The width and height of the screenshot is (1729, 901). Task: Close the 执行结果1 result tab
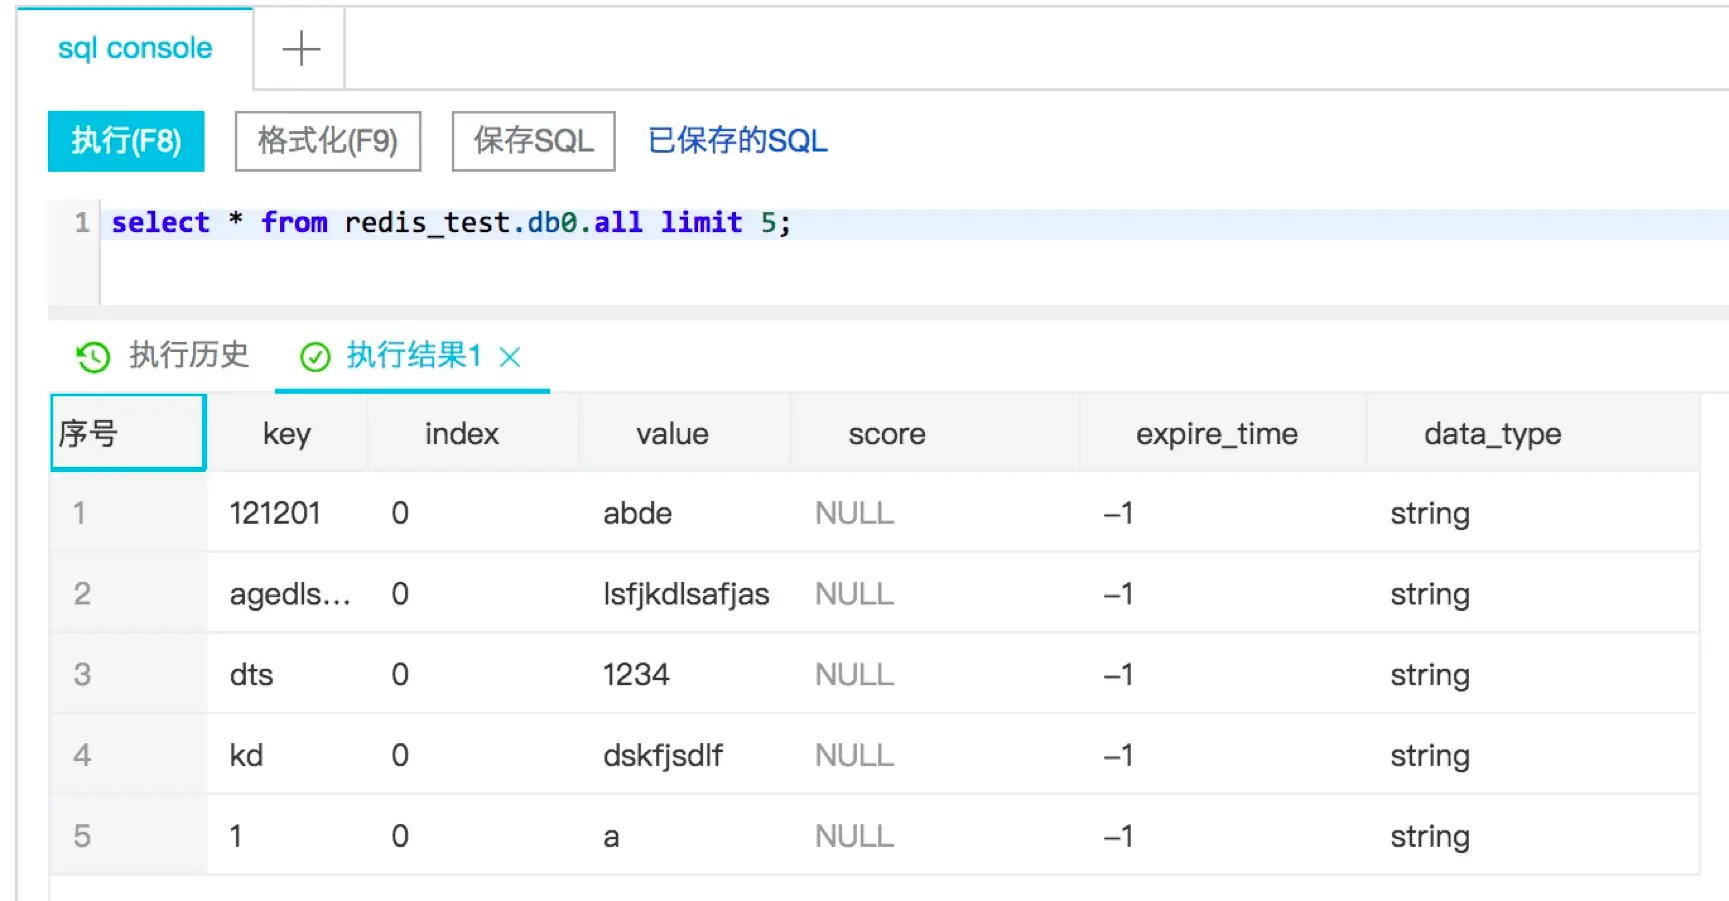(510, 357)
